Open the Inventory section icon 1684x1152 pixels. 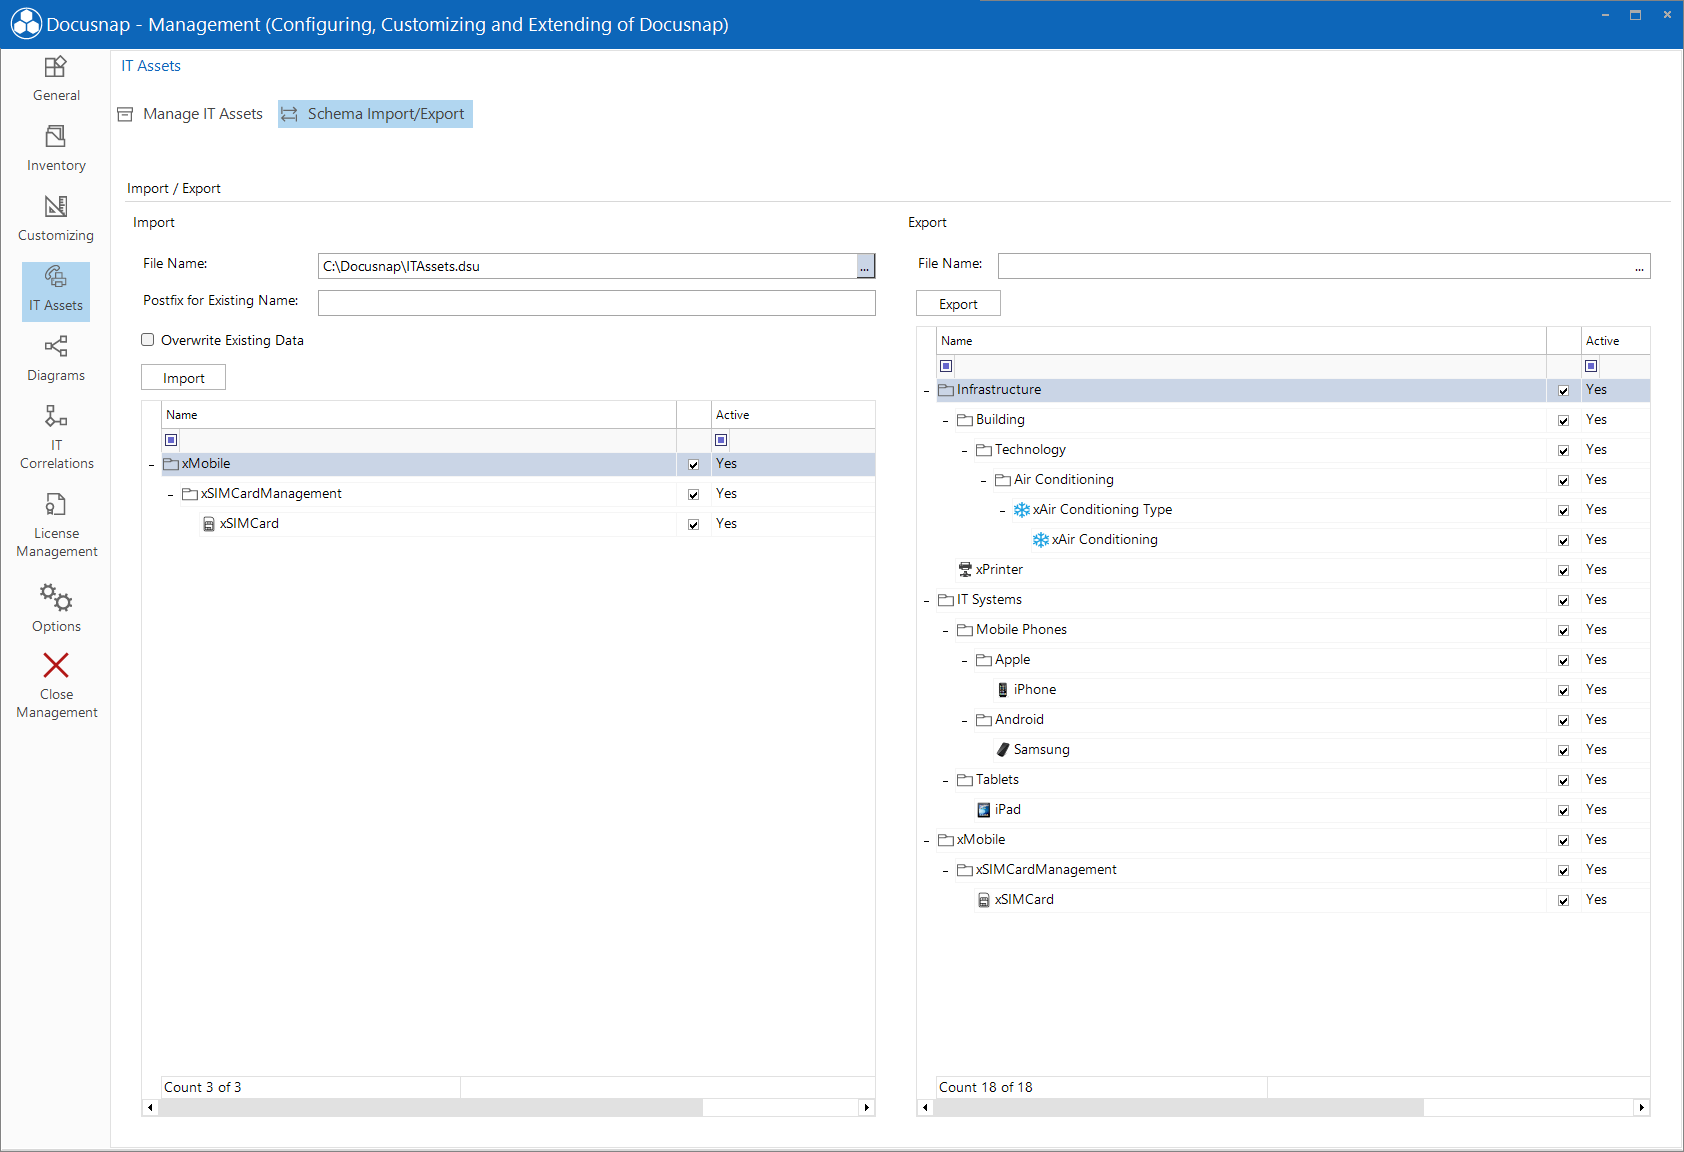pos(56,136)
